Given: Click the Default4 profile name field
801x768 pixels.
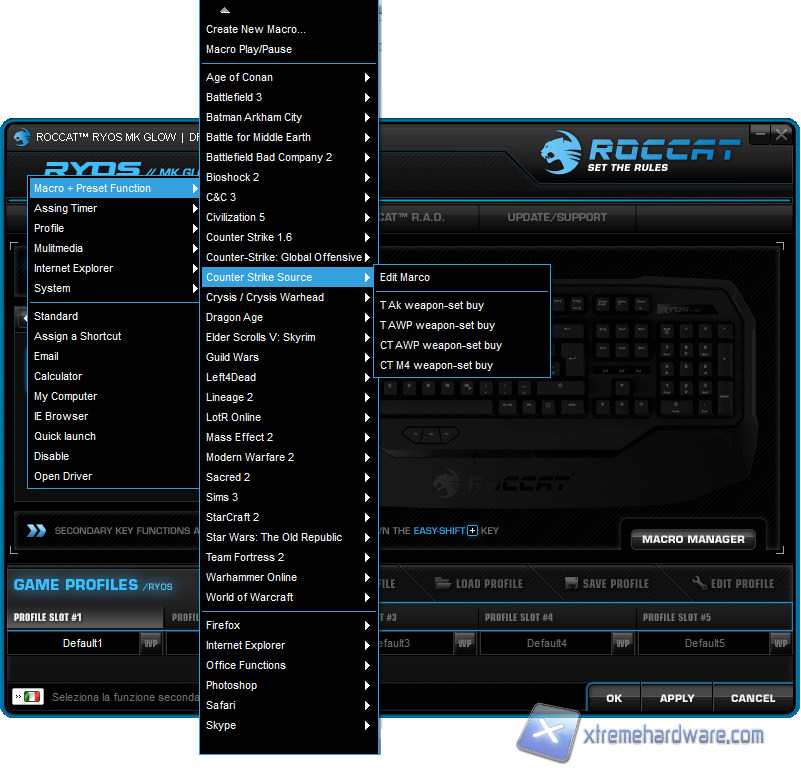Looking at the screenshot, I should pyautogui.click(x=546, y=643).
